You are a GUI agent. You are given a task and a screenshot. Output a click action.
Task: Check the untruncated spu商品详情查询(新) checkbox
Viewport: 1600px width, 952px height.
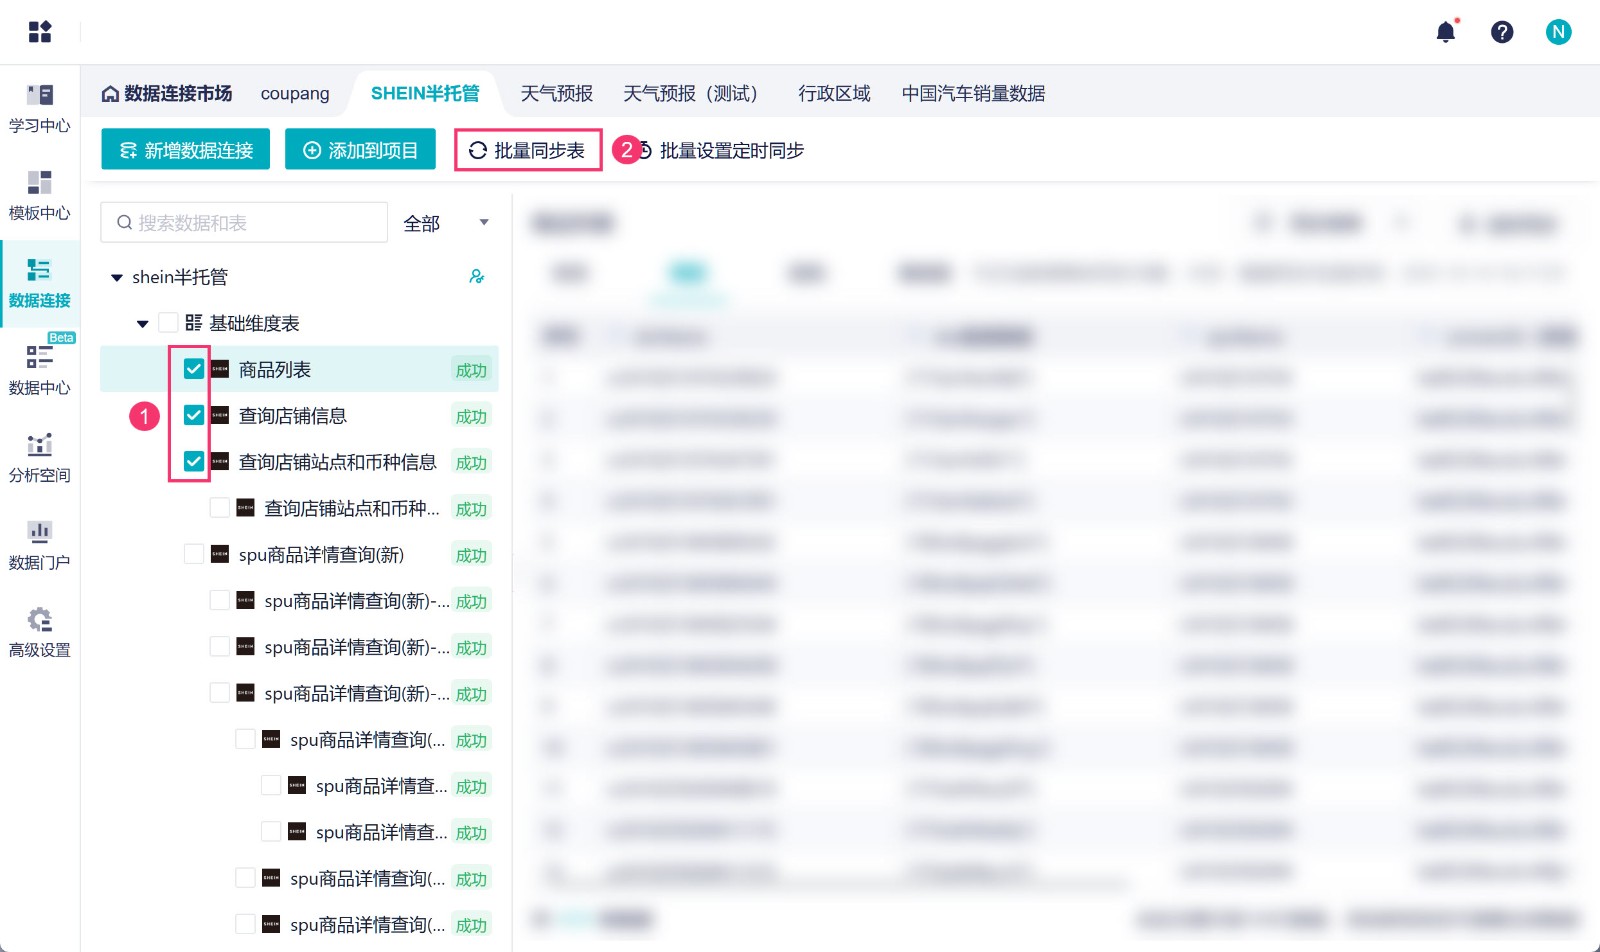click(x=194, y=554)
